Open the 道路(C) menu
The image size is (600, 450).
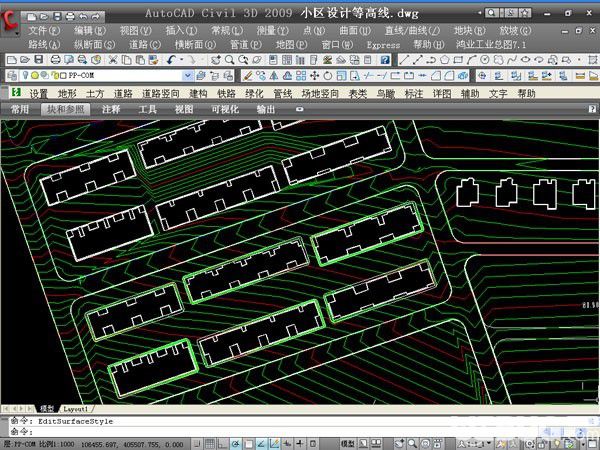(145, 45)
